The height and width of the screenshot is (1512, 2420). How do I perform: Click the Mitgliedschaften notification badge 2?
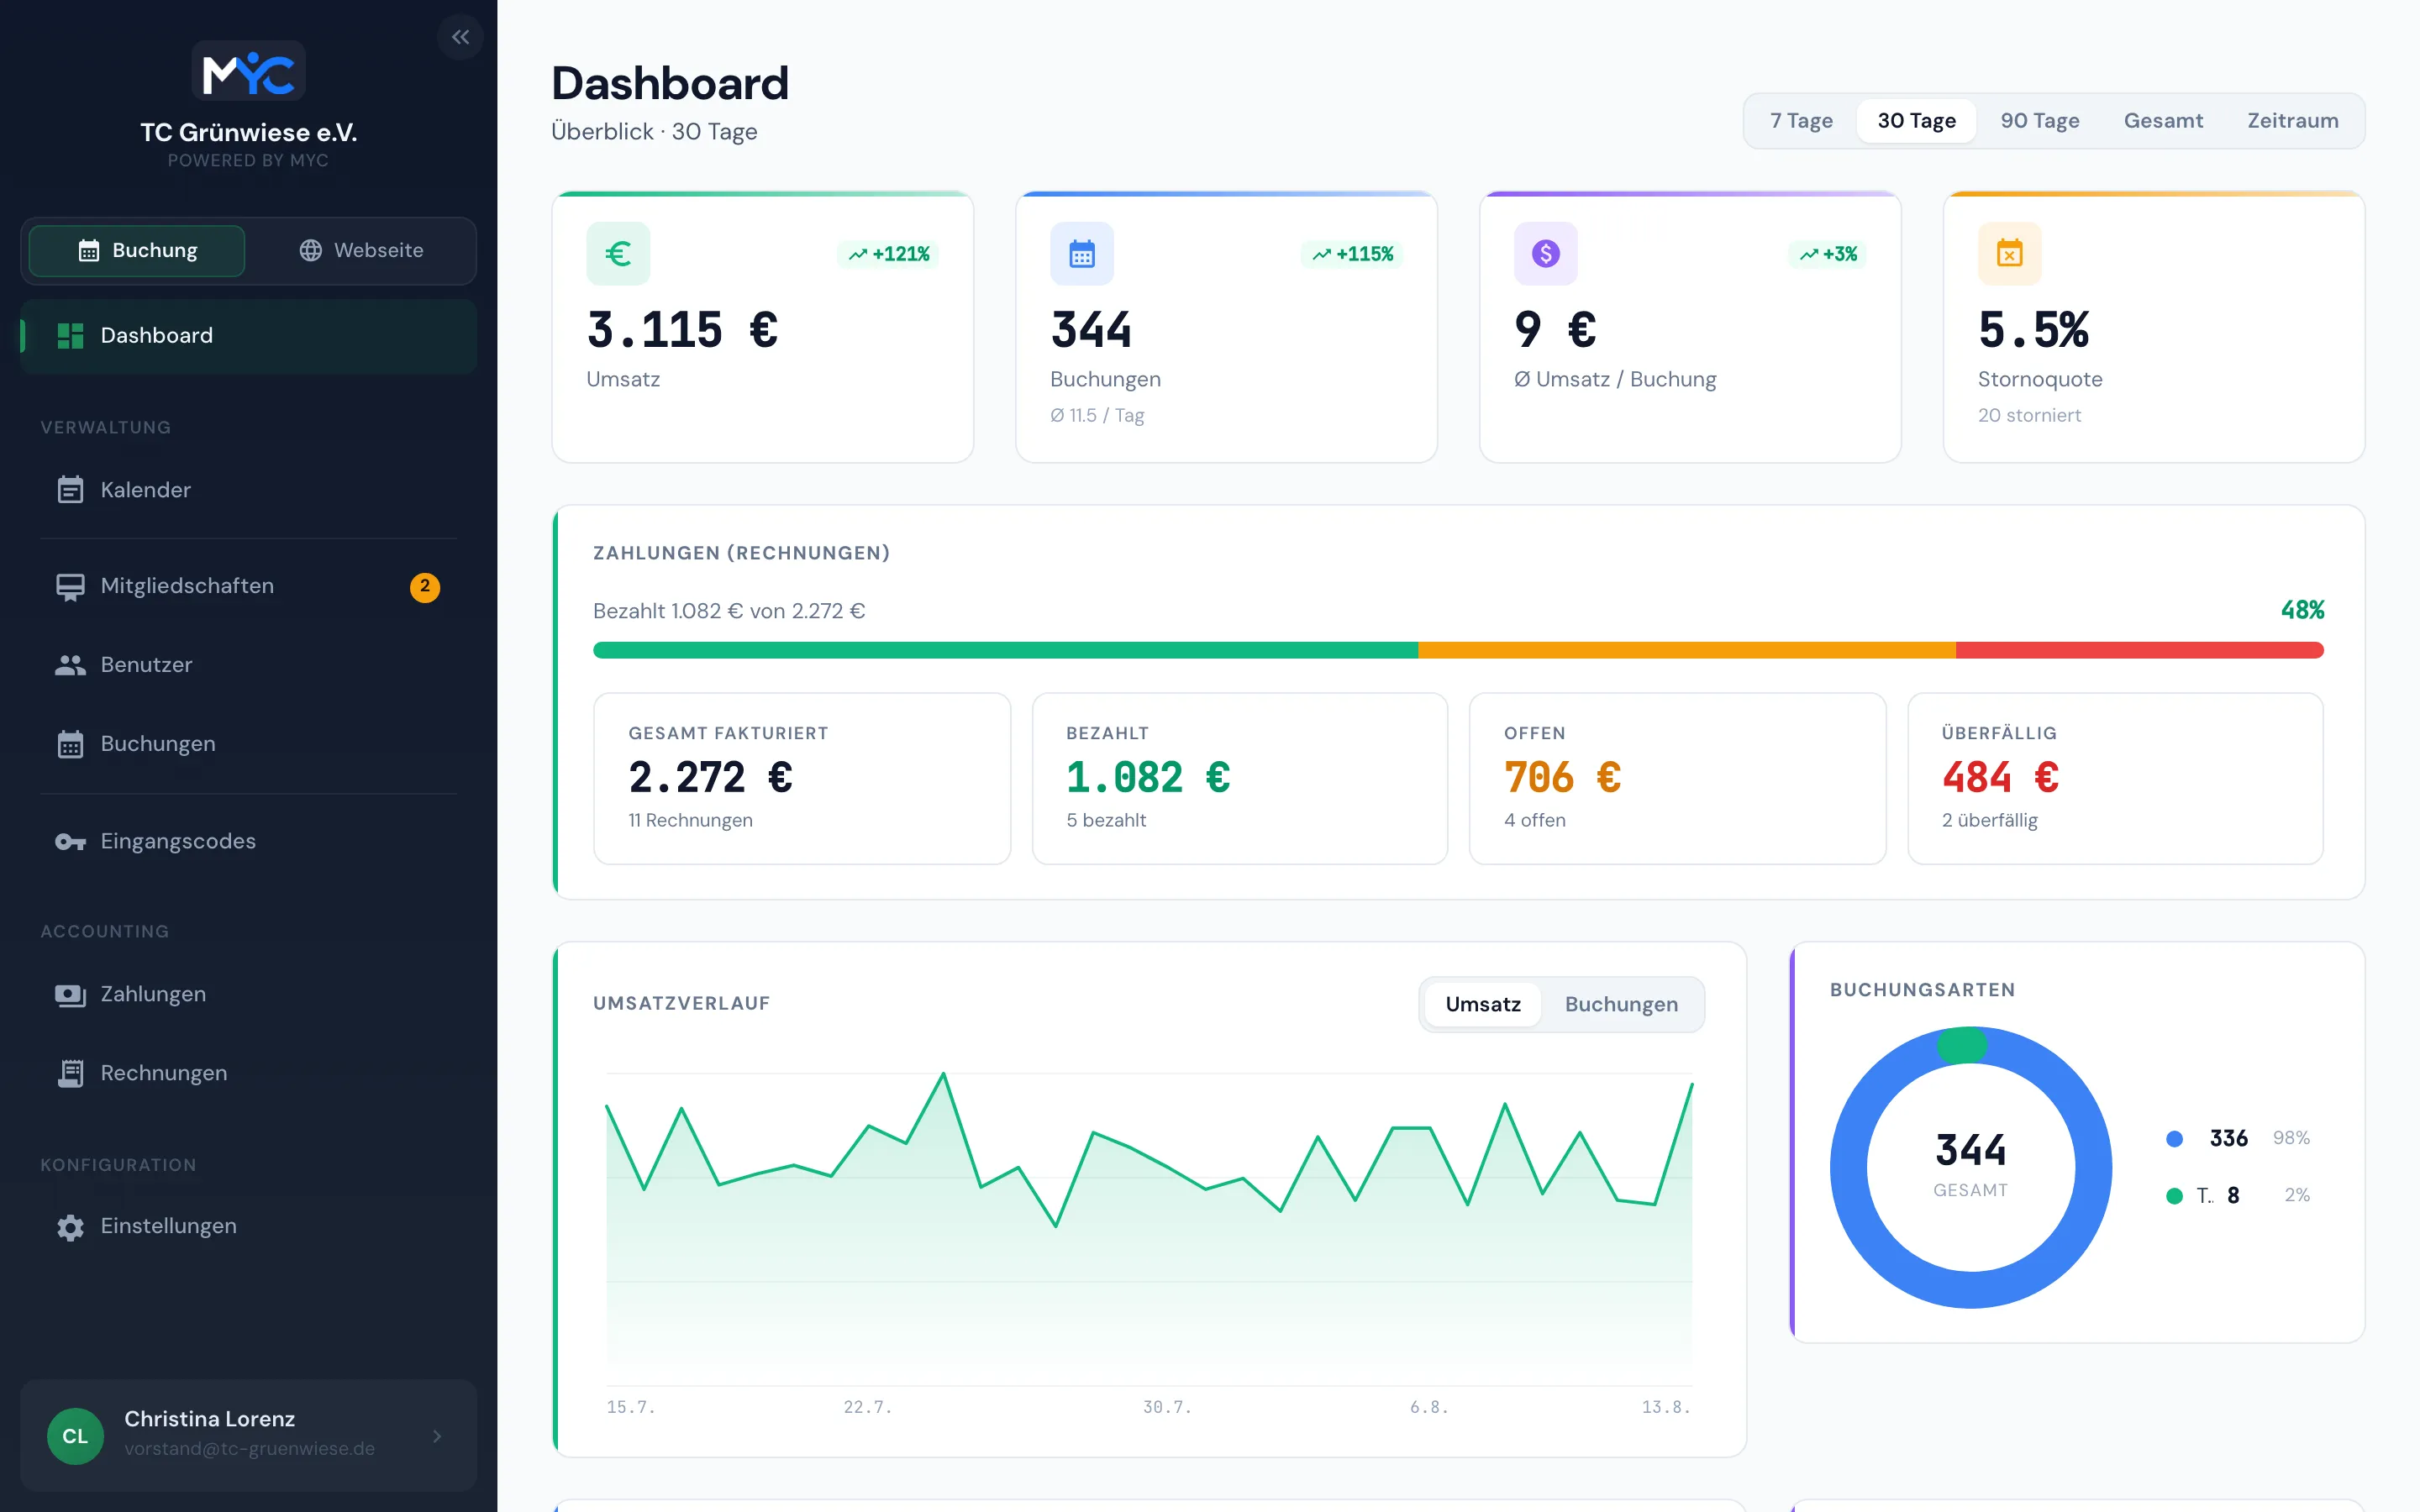(425, 587)
